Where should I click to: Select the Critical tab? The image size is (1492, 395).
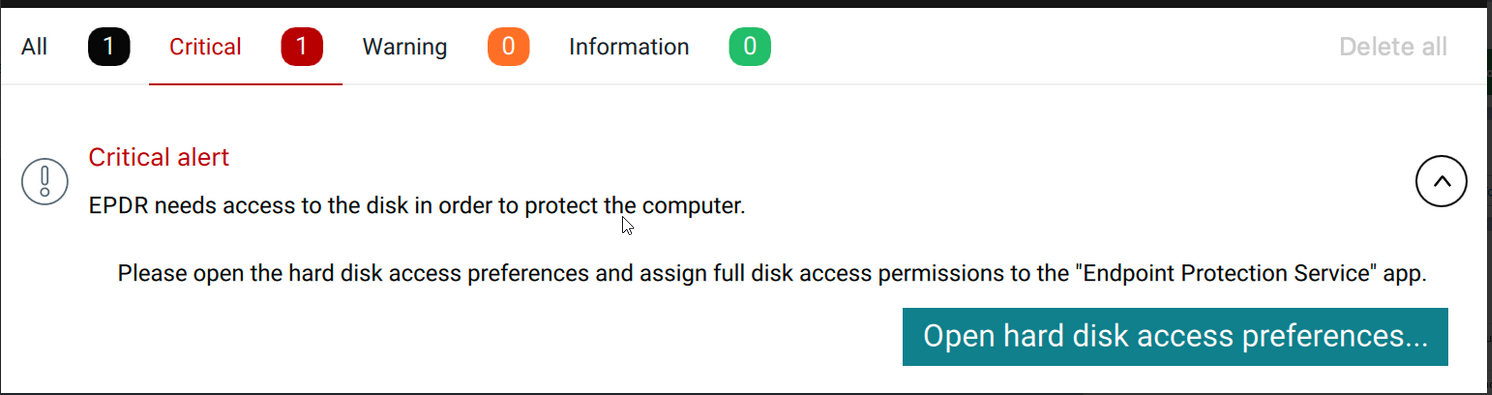coord(205,47)
